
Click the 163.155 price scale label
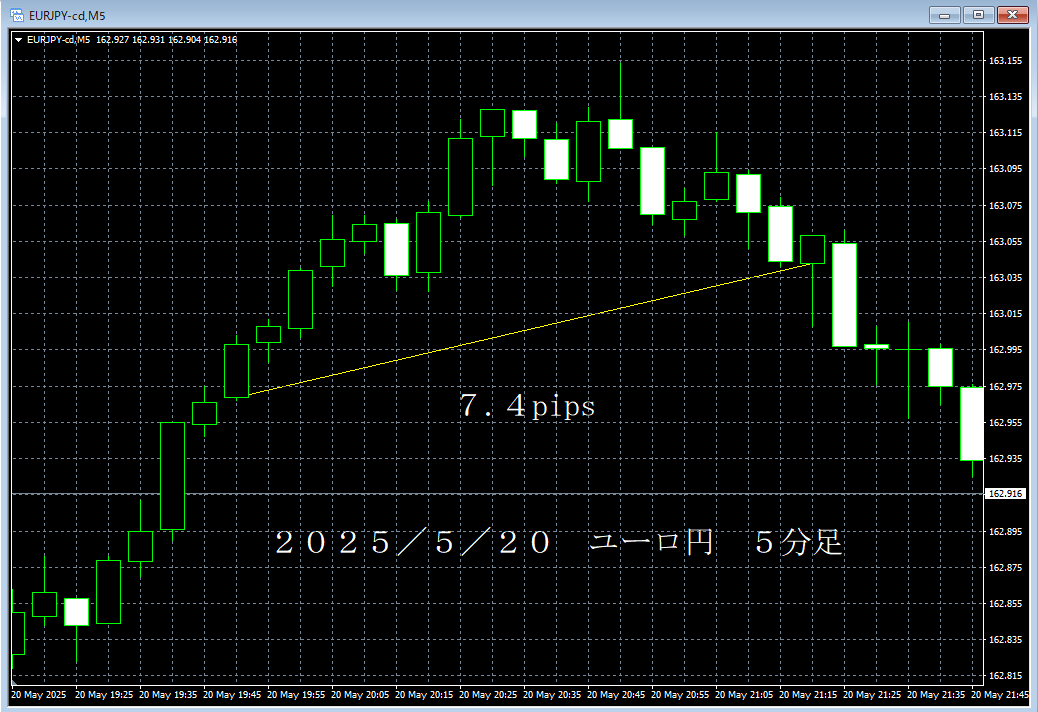click(x=1005, y=61)
